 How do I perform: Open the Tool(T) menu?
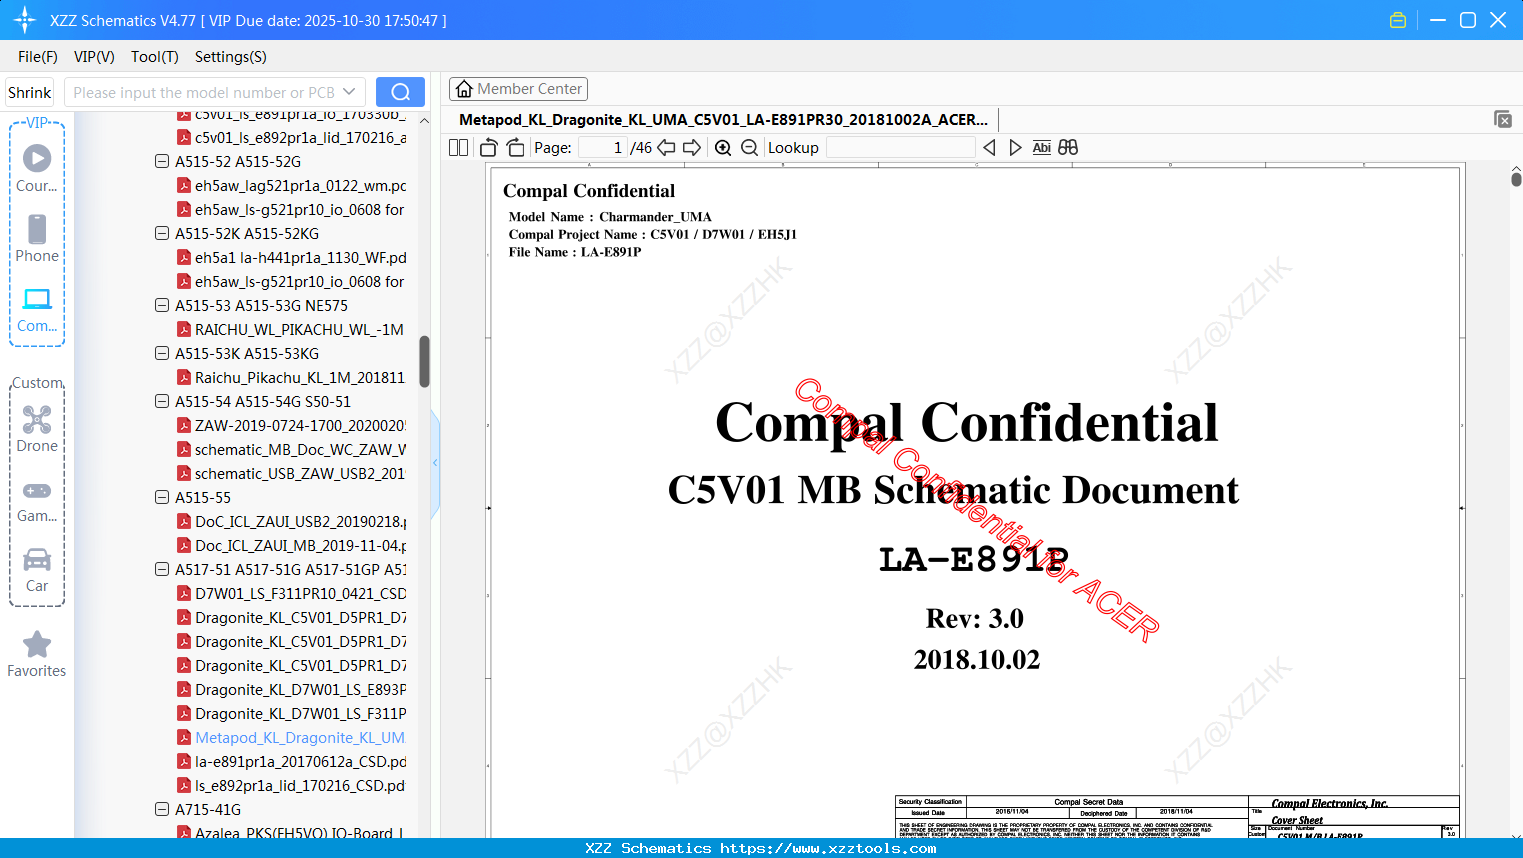(x=155, y=57)
